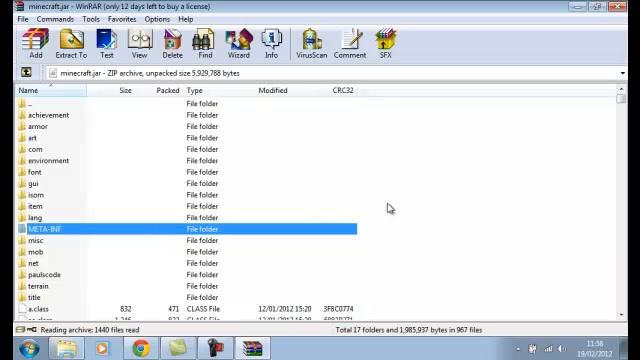Open Windows Media Player taskbar icon

point(102,348)
